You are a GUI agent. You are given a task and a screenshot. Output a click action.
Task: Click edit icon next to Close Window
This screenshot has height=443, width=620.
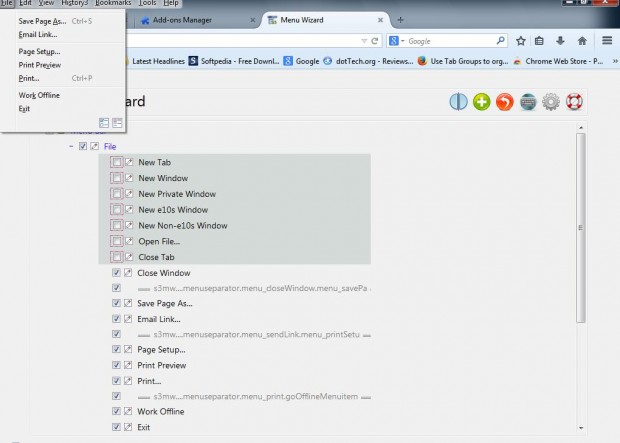[128, 273]
